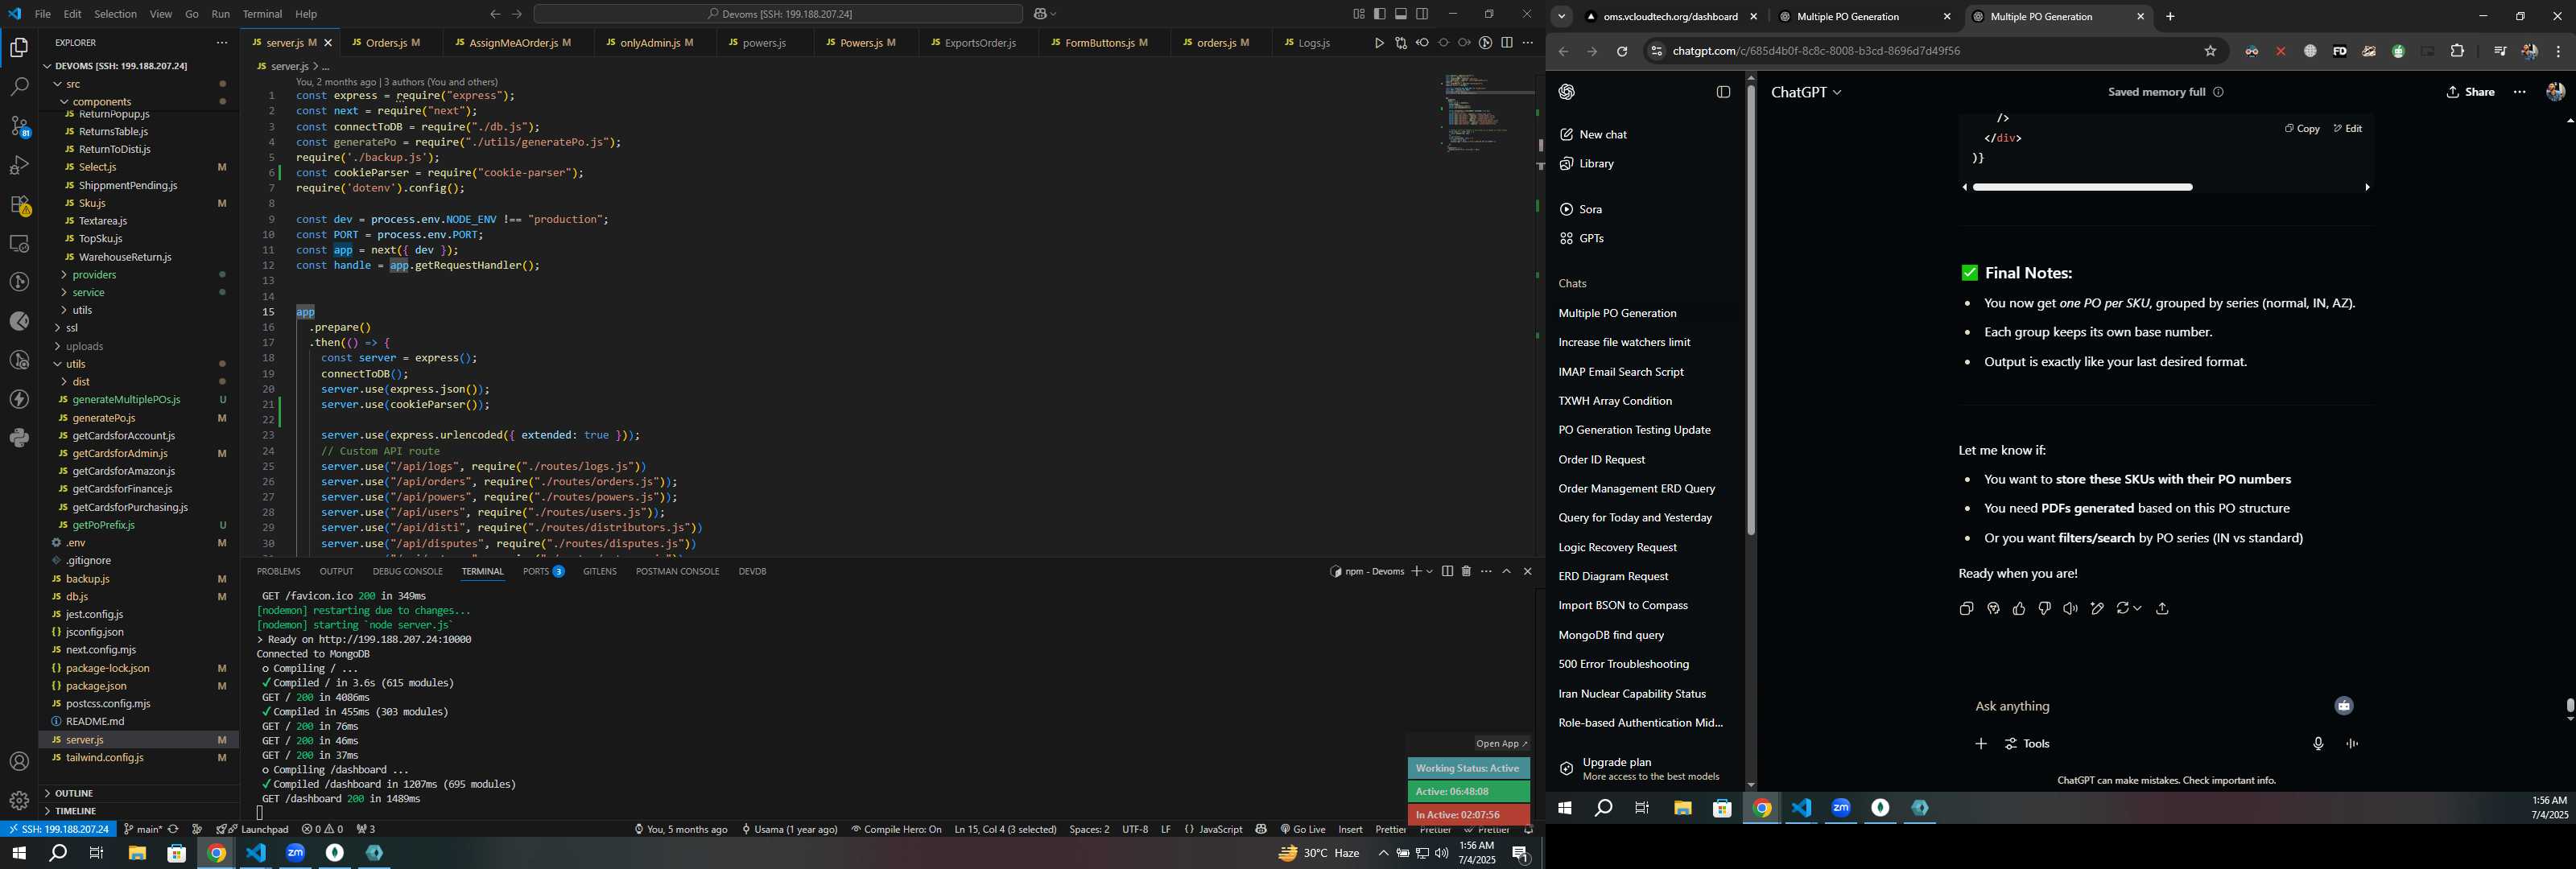Click the thumbs down icon on ChatGPT response
The width and height of the screenshot is (2576, 869).
pyautogui.click(x=2045, y=608)
